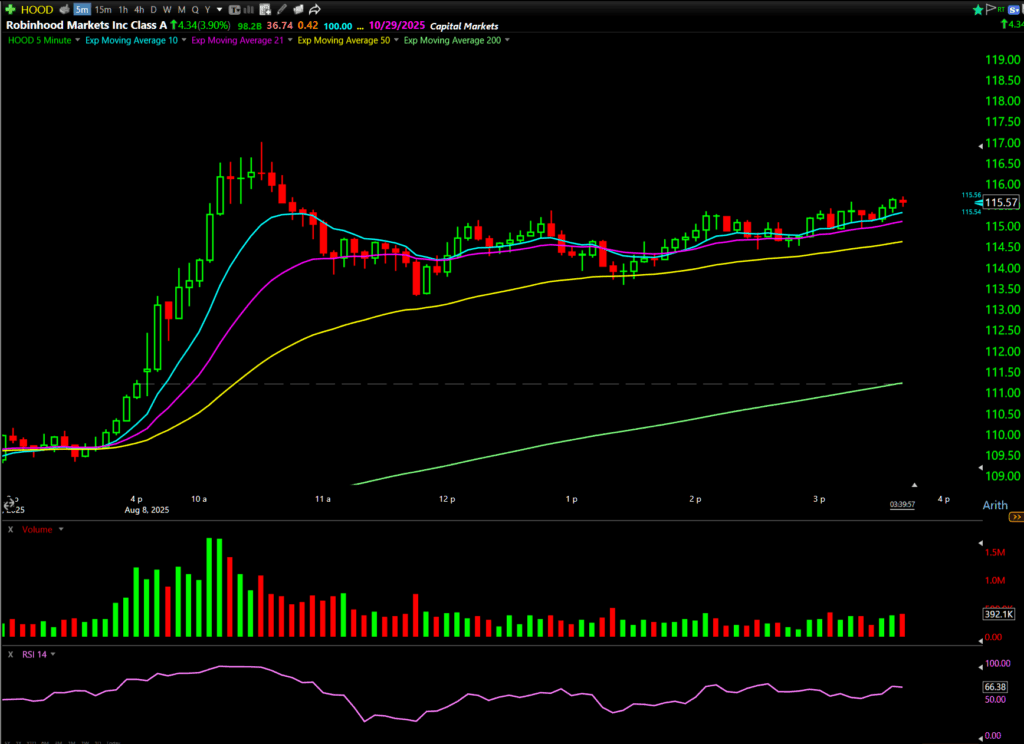Click the bar chart type icon
Image resolution: width=1024 pixels, height=744 pixels.
point(249,10)
